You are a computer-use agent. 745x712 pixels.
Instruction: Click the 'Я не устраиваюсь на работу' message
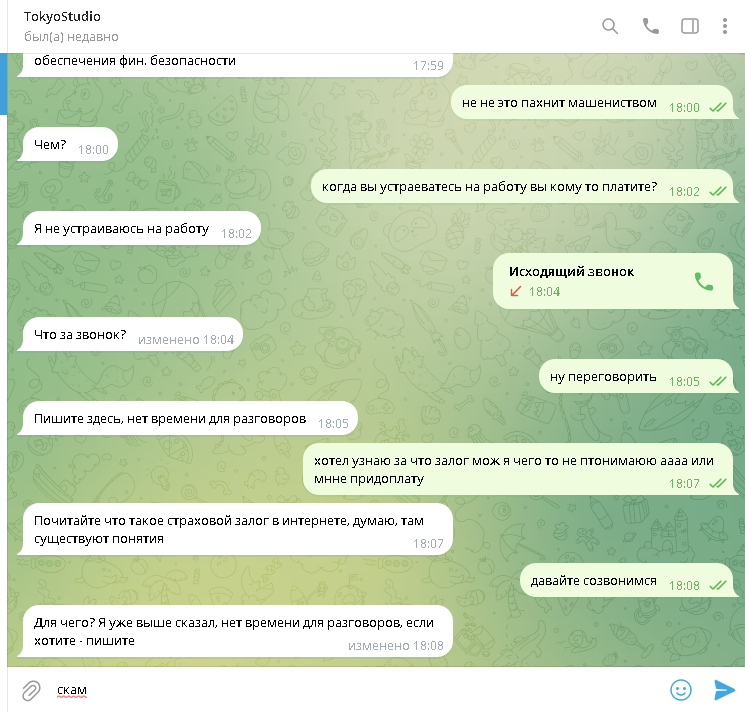click(x=139, y=228)
